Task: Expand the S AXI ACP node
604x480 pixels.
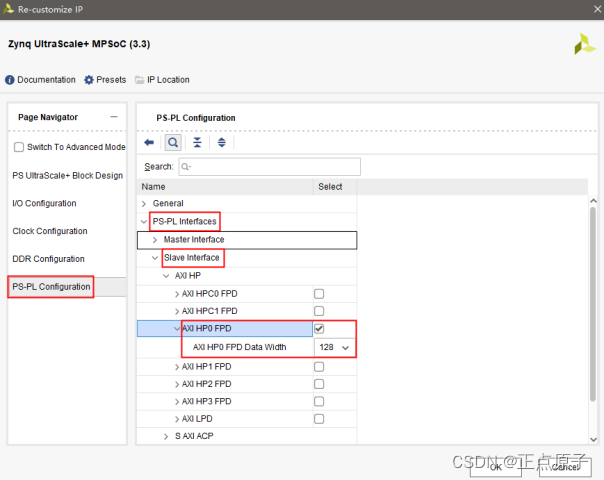Action: (x=166, y=436)
